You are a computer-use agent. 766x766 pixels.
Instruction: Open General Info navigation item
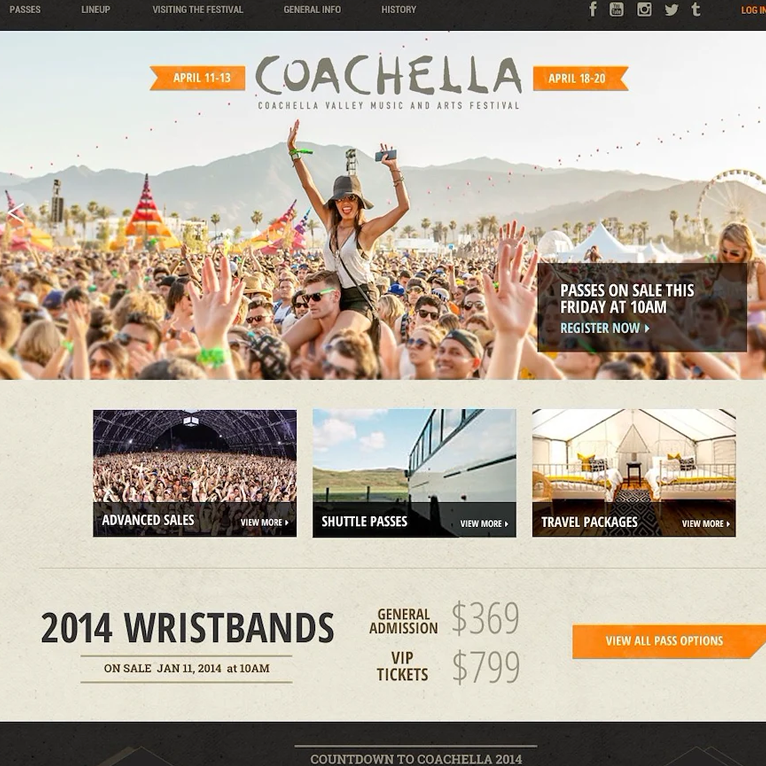click(312, 9)
